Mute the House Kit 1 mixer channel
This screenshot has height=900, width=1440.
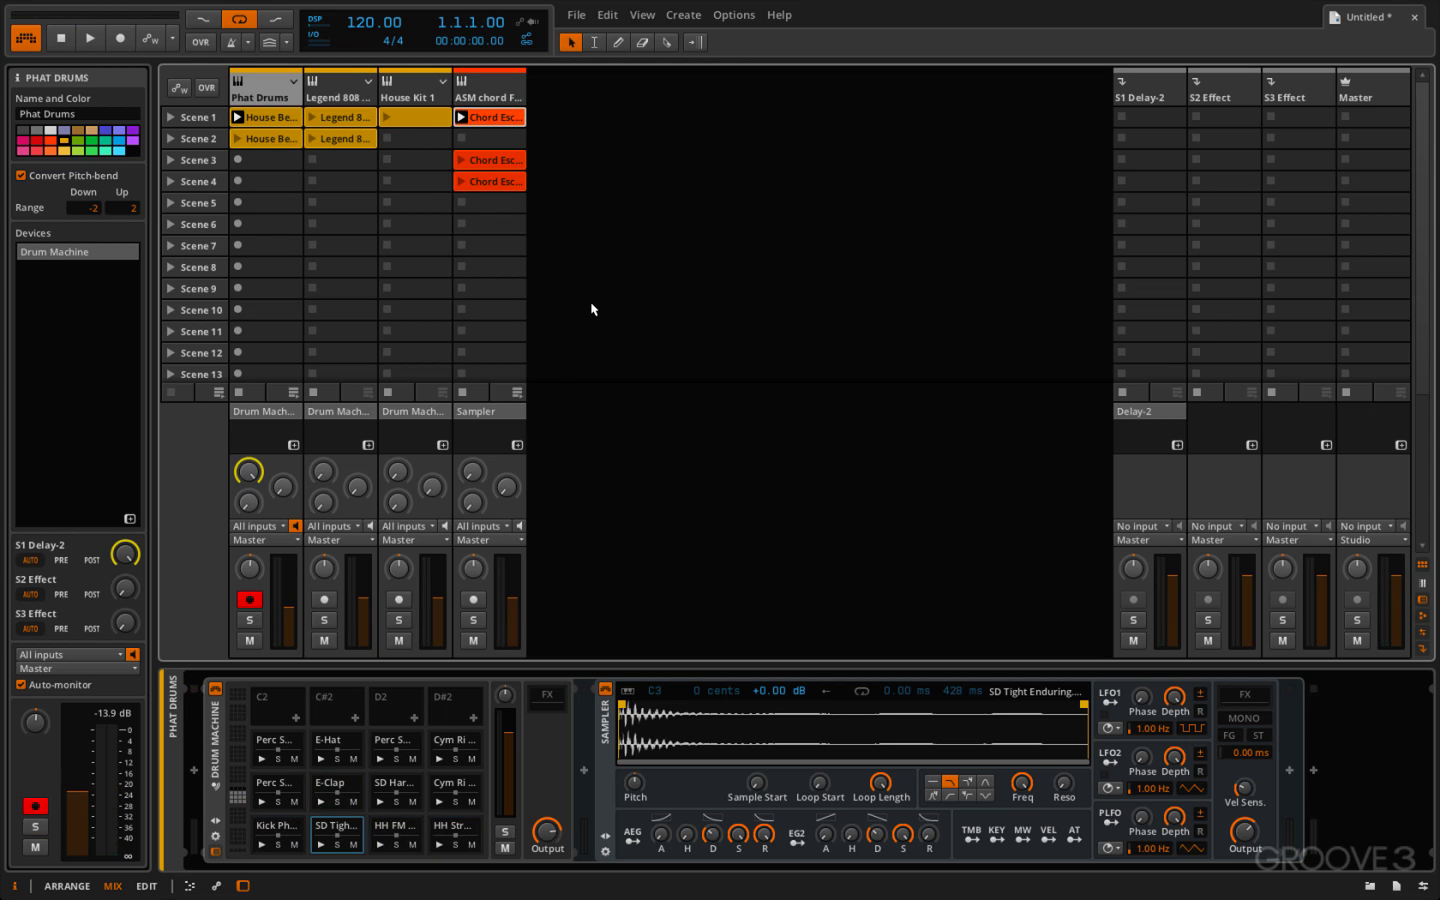pyautogui.click(x=398, y=640)
